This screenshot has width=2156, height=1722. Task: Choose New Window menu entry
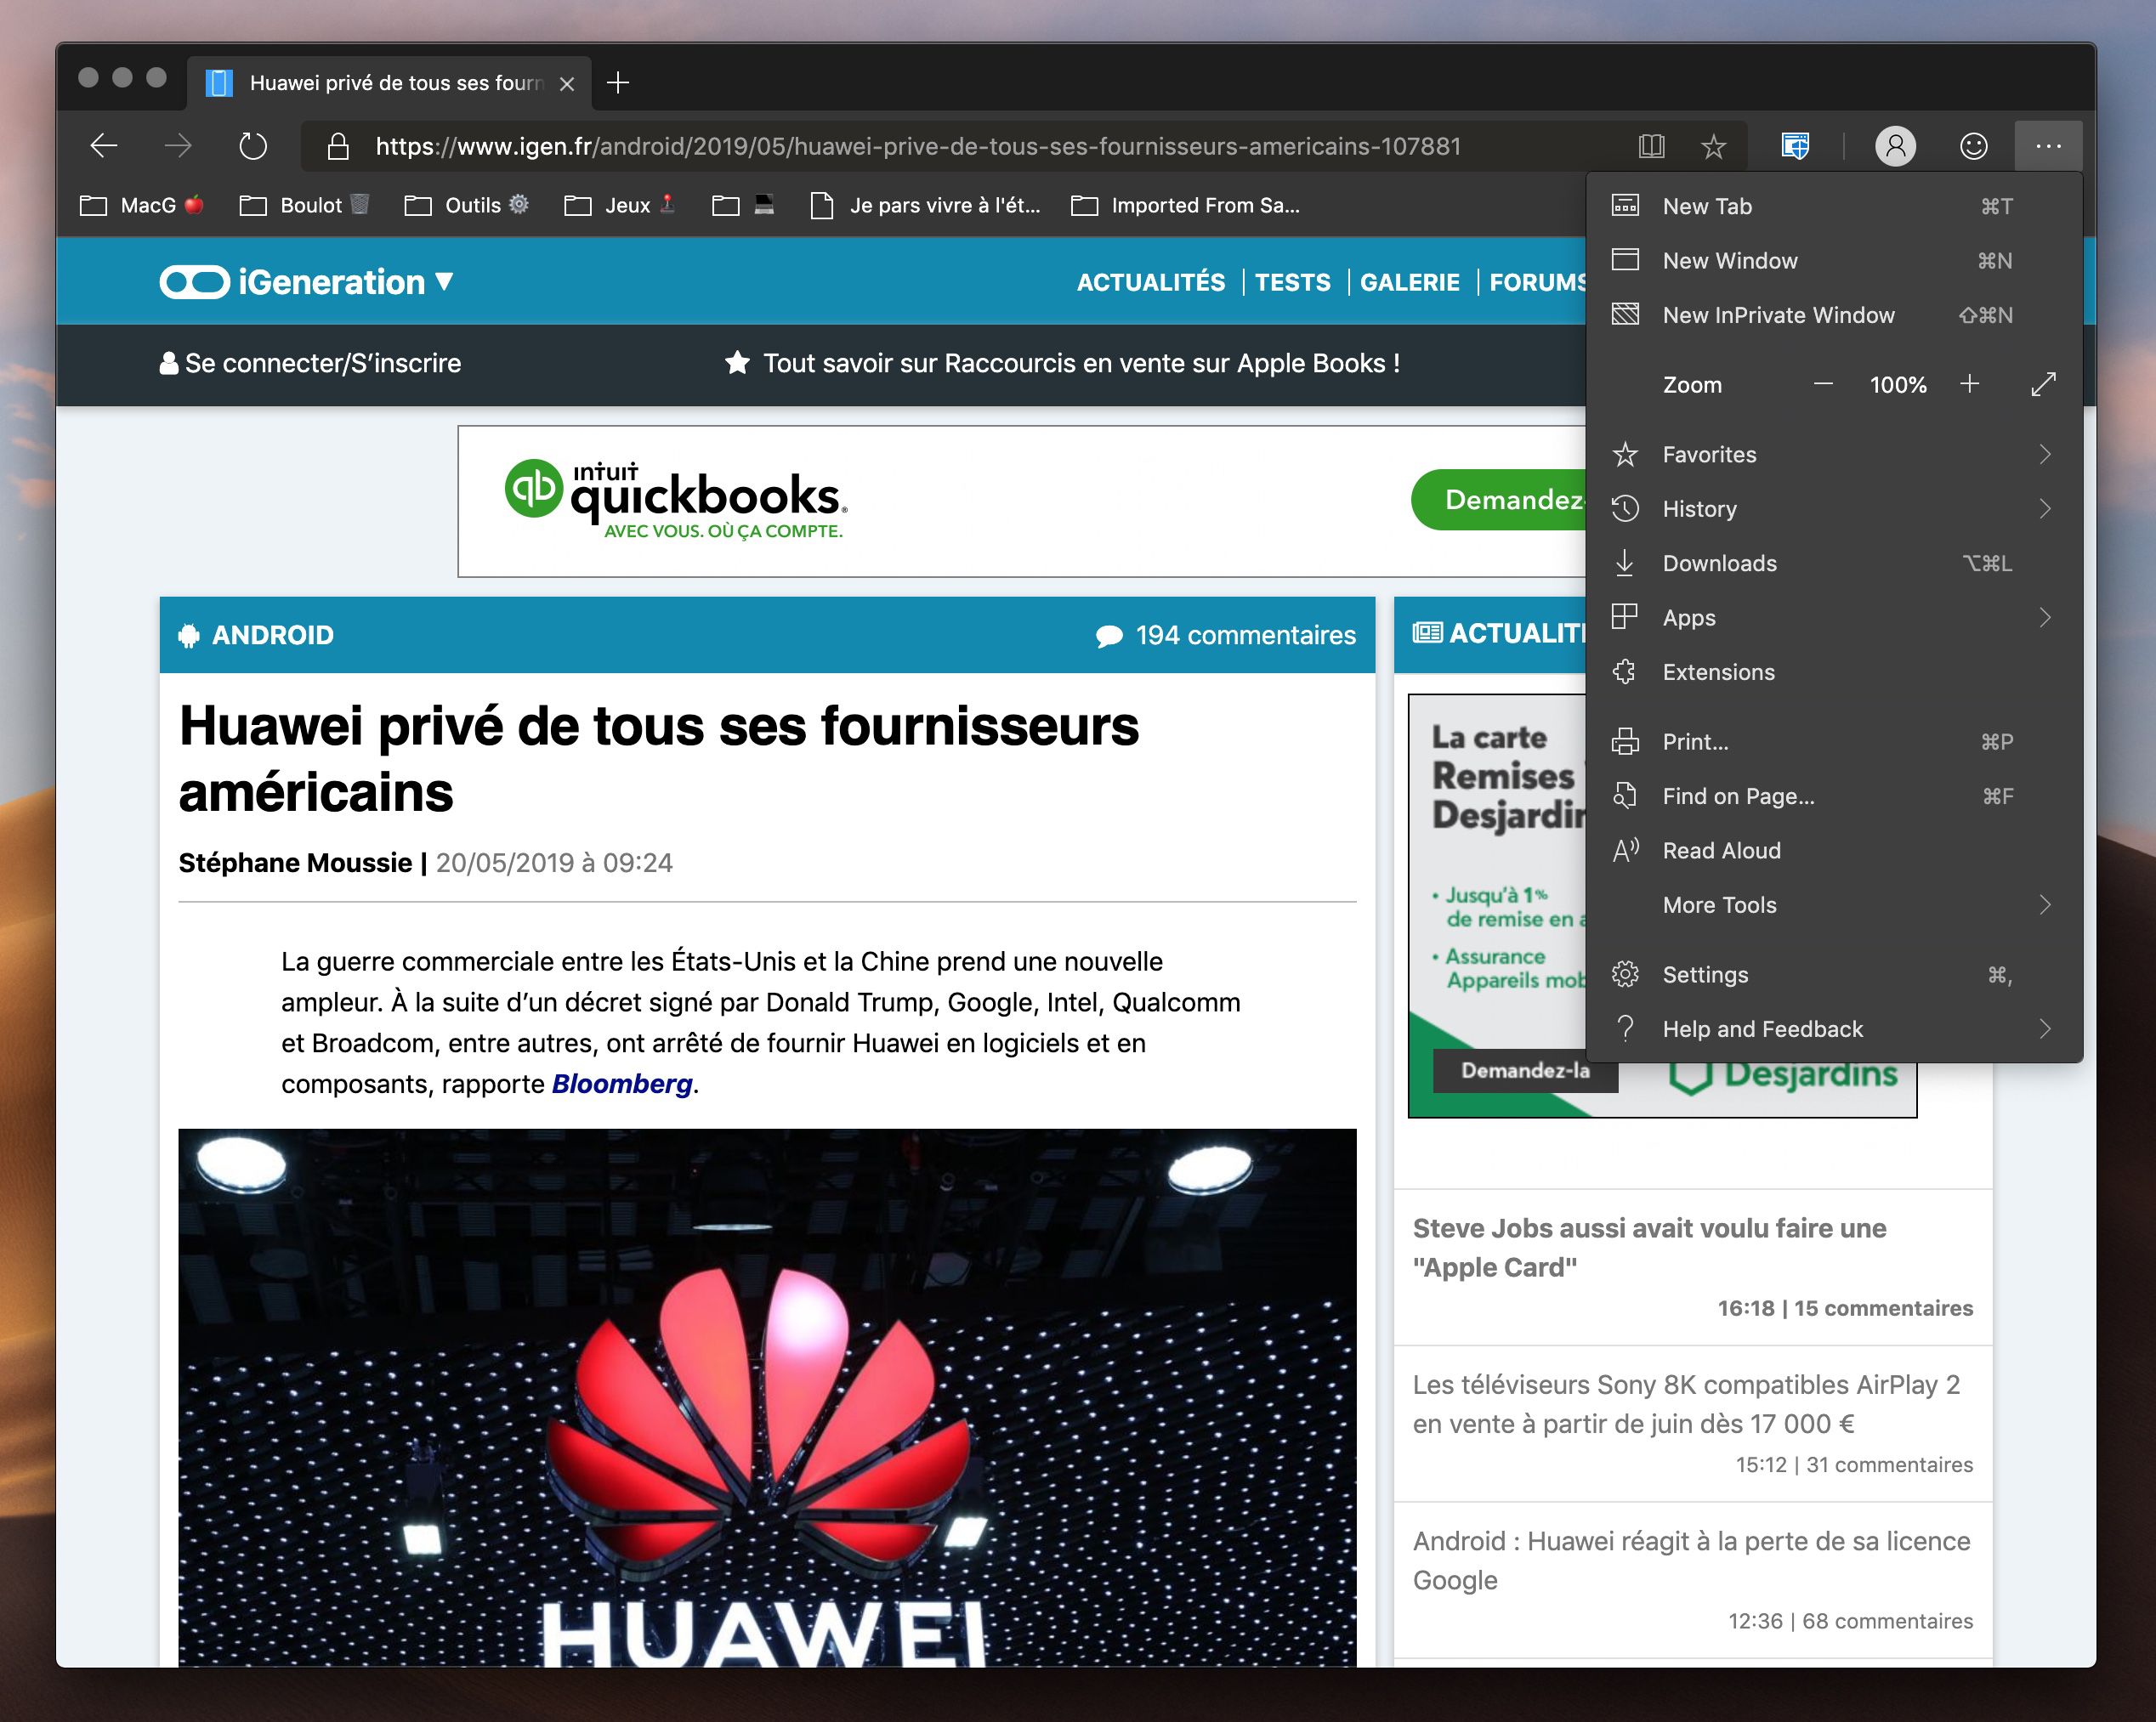1834,260
